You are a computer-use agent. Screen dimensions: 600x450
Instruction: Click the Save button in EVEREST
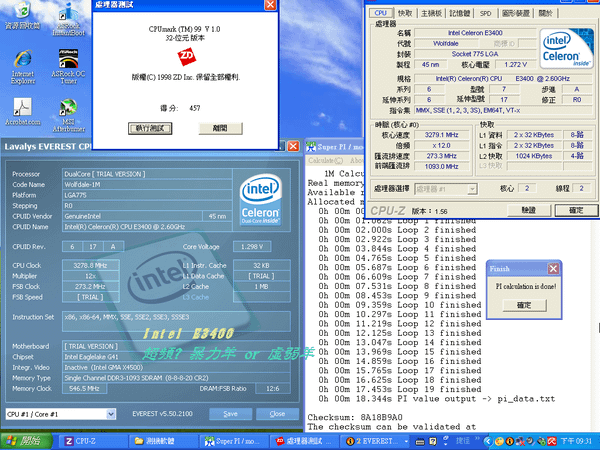[230, 414]
